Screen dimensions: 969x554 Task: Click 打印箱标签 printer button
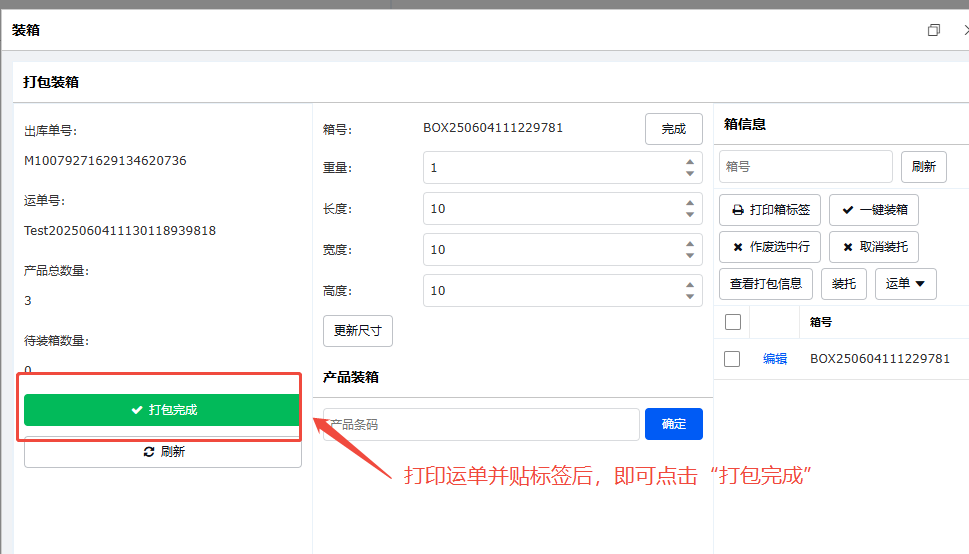[x=770, y=210]
